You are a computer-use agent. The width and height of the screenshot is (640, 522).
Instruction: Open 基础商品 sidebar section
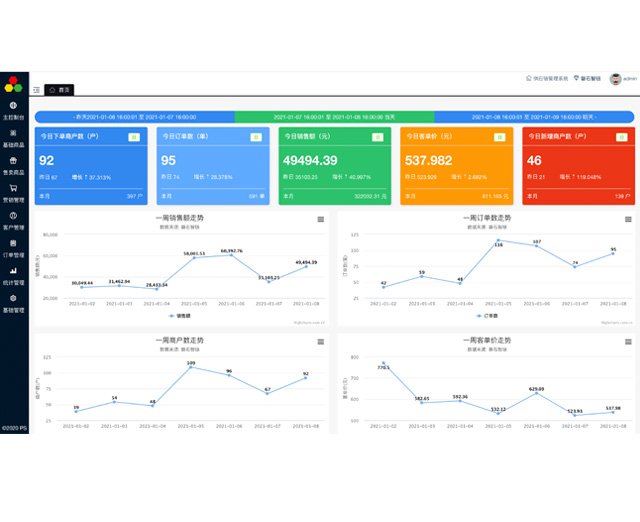click(13, 137)
